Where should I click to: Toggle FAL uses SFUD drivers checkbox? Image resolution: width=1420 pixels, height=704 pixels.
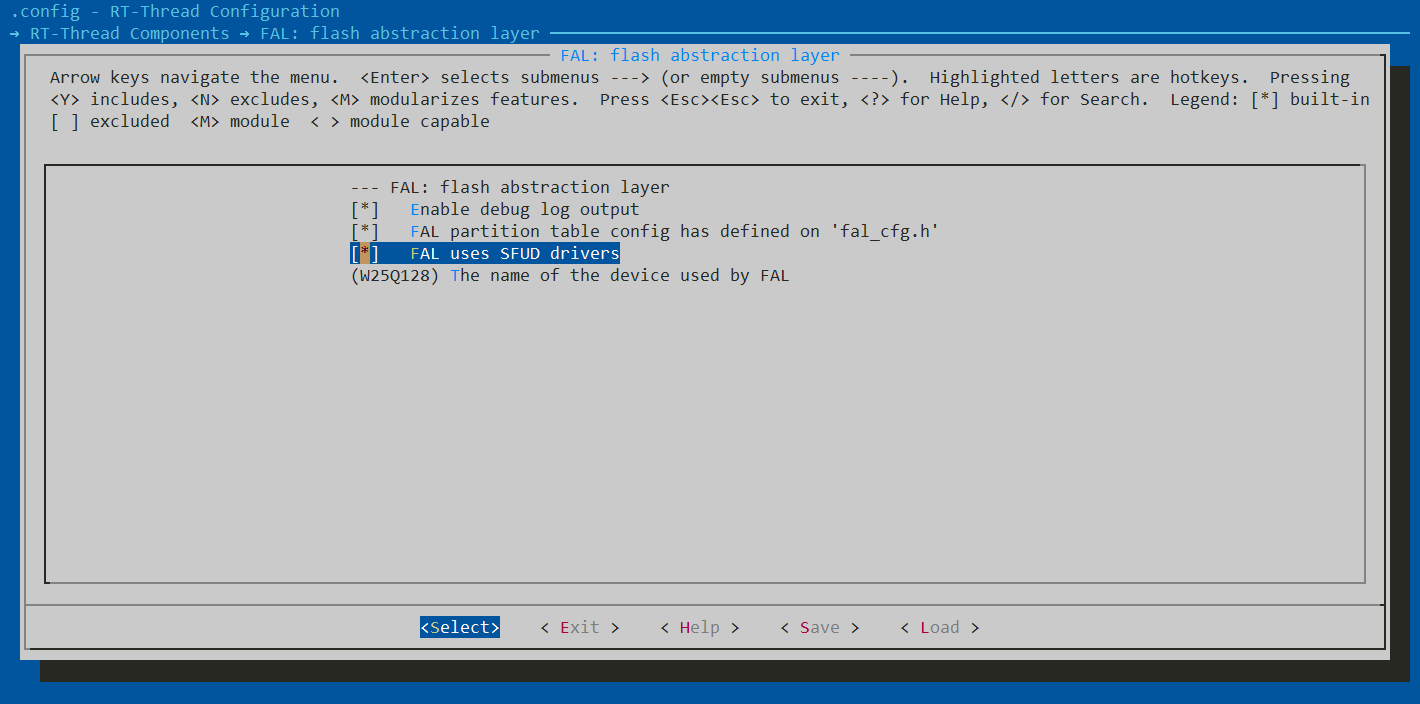tap(365, 253)
